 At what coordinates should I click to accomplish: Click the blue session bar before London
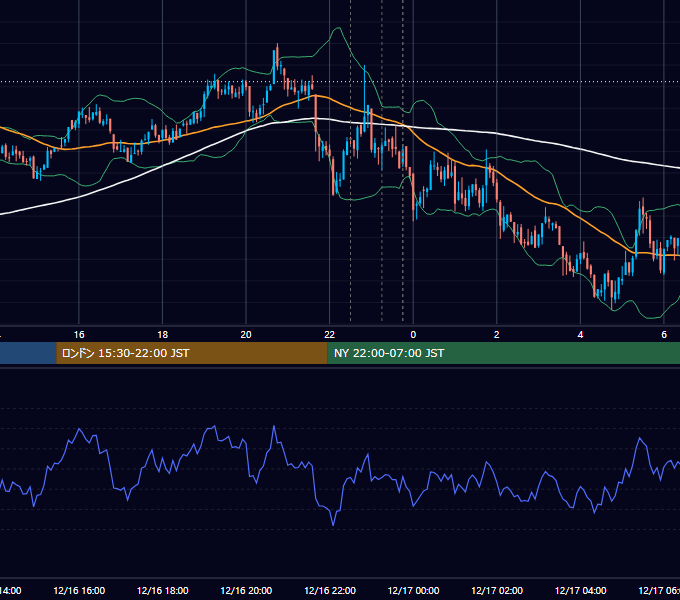coord(28,353)
